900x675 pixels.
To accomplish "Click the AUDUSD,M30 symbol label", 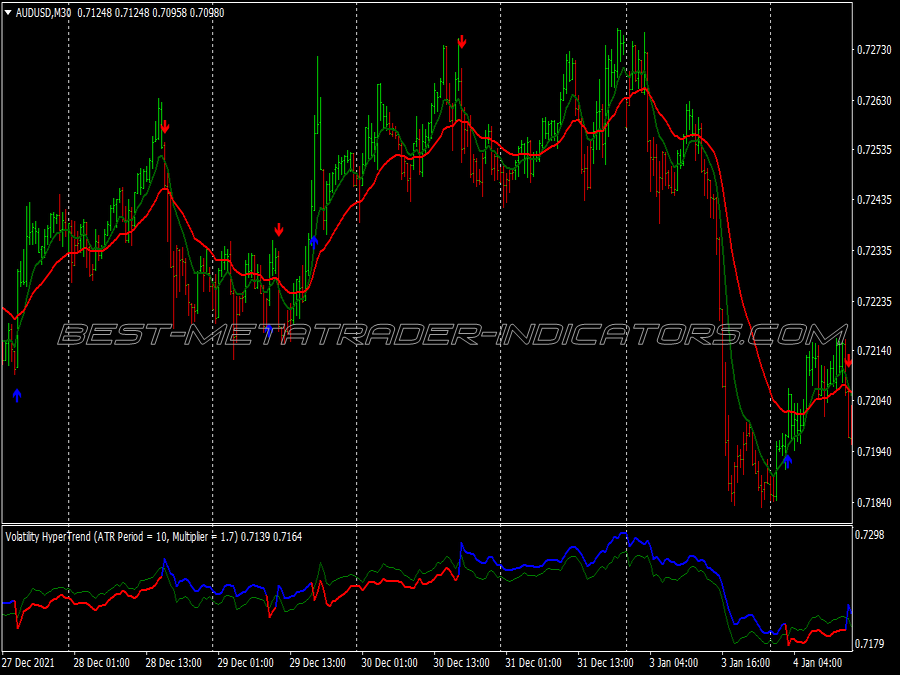I will pos(43,13).
